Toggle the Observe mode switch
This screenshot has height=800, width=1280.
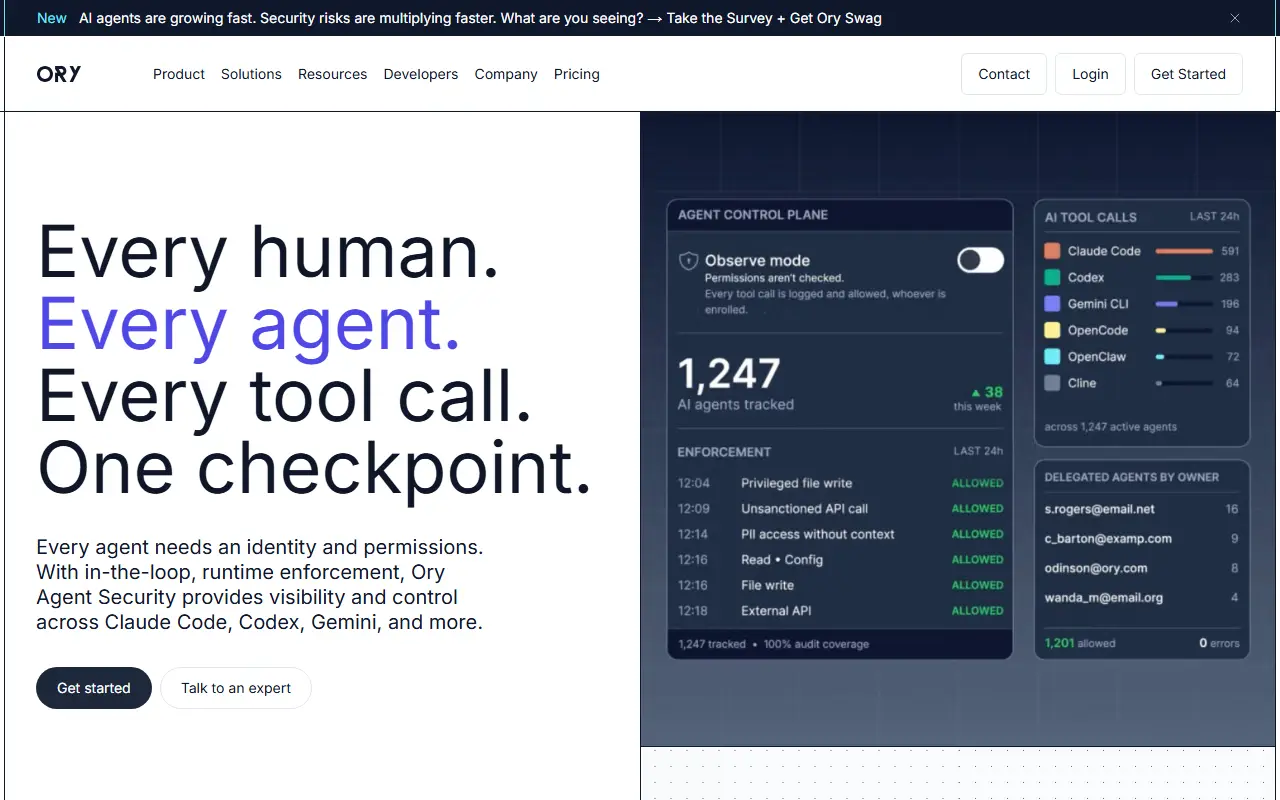point(980,261)
